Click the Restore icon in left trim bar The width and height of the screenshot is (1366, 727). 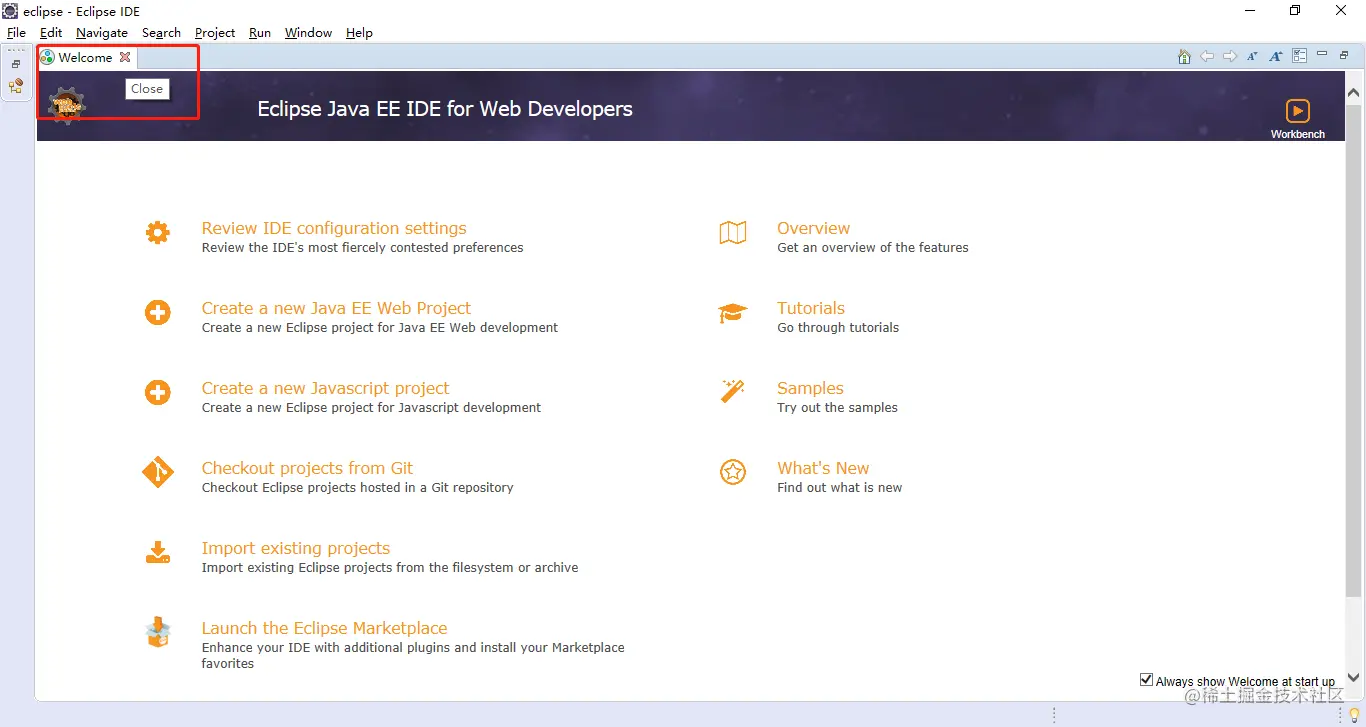[x=16, y=64]
